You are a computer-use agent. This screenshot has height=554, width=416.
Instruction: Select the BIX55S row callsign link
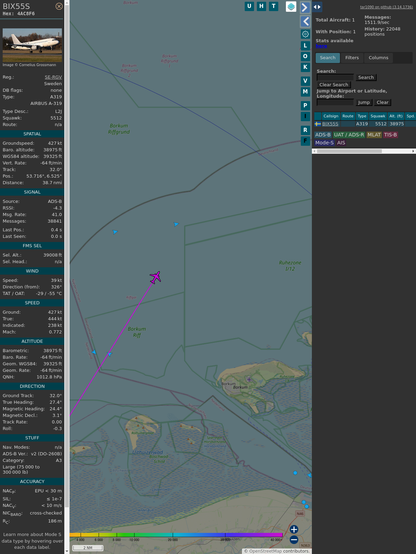330,124
